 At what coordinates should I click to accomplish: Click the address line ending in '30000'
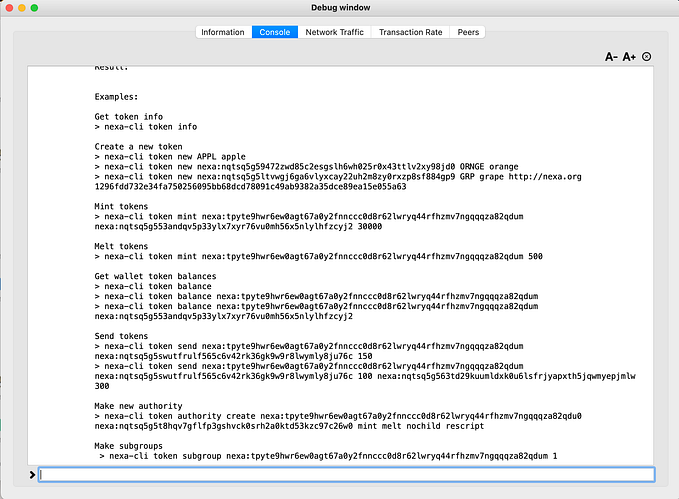coord(238,226)
